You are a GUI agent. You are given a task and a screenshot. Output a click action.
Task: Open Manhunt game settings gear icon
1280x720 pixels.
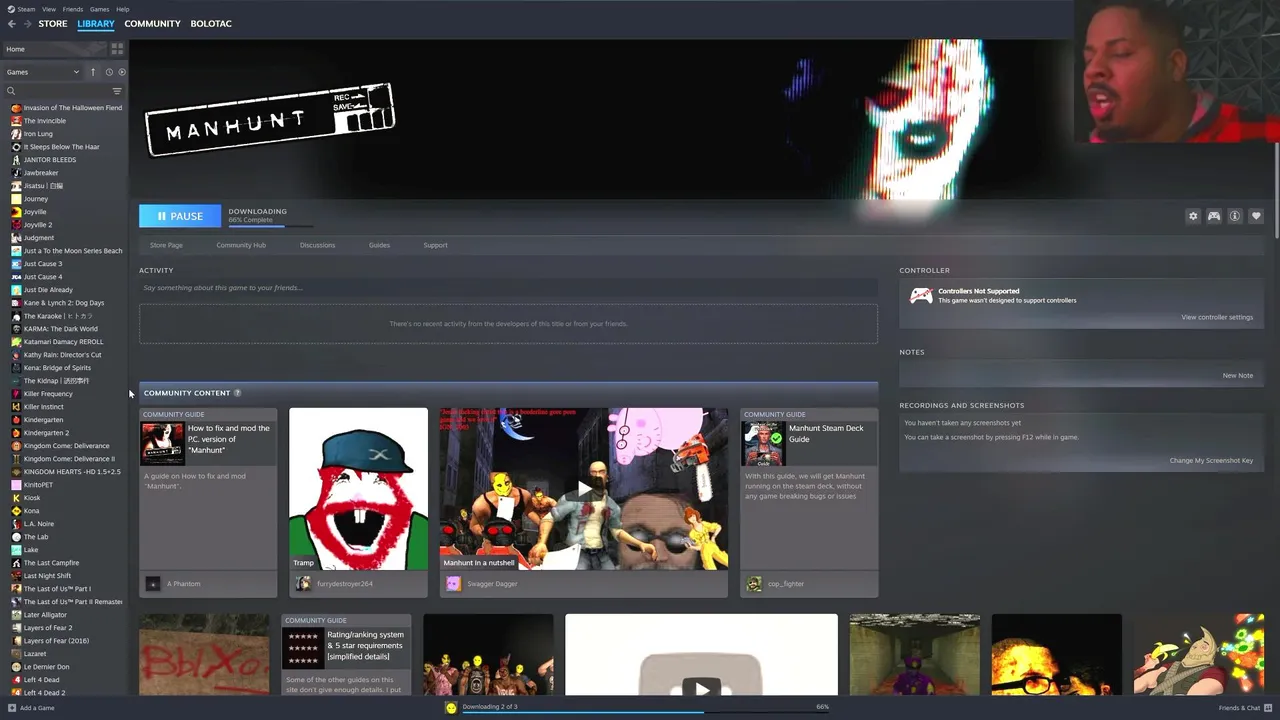tap(1193, 216)
